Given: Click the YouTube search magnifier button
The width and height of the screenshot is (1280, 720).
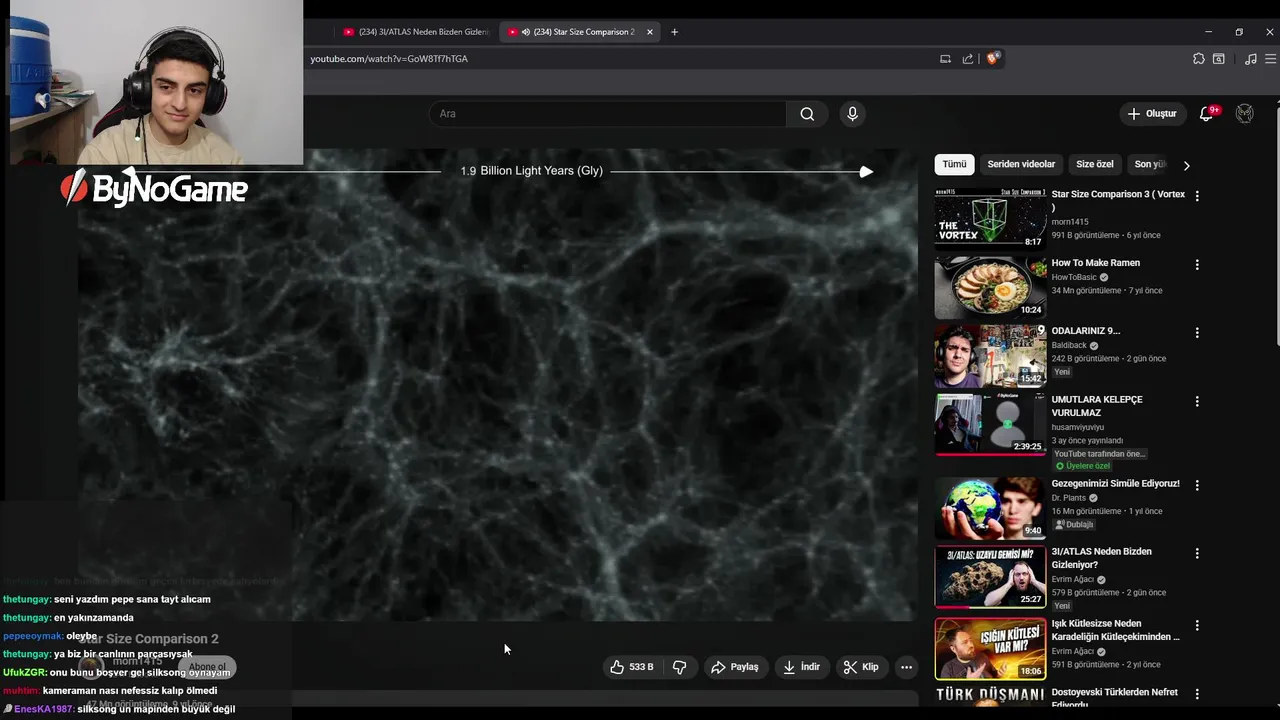Looking at the screenshot, I should pyautogui.click(x=807, y=114).
